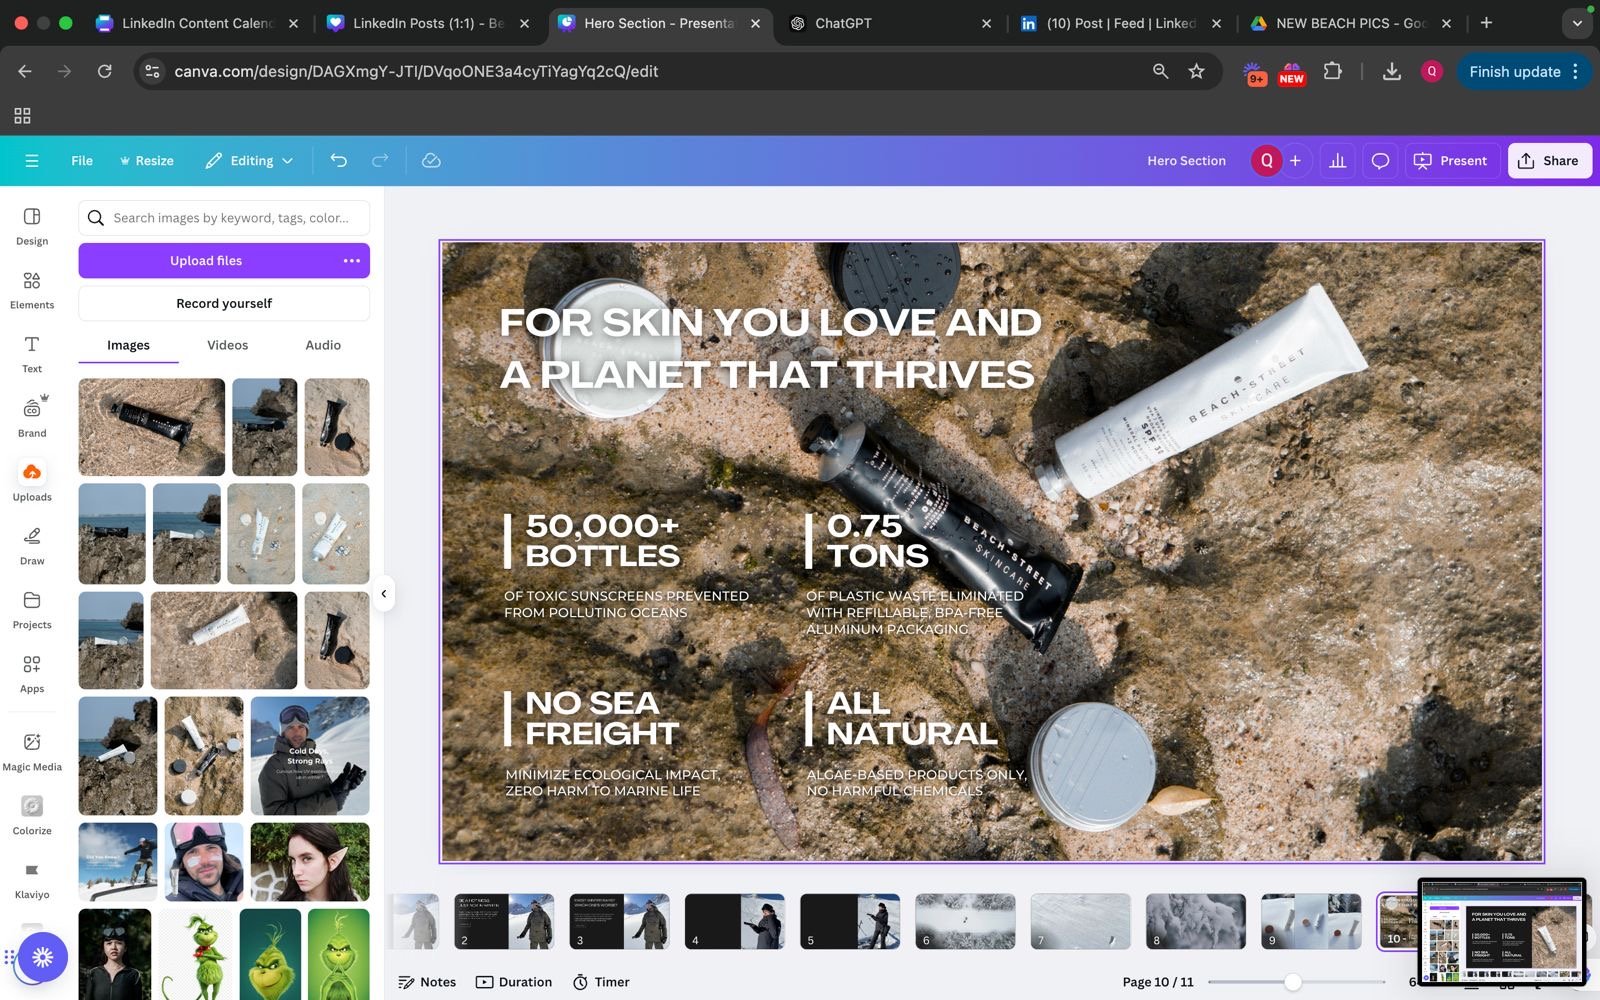This screenshot has height=1000, width=1600.
Task: Open Magic Media in sidebar
Action: coord(32,751)
